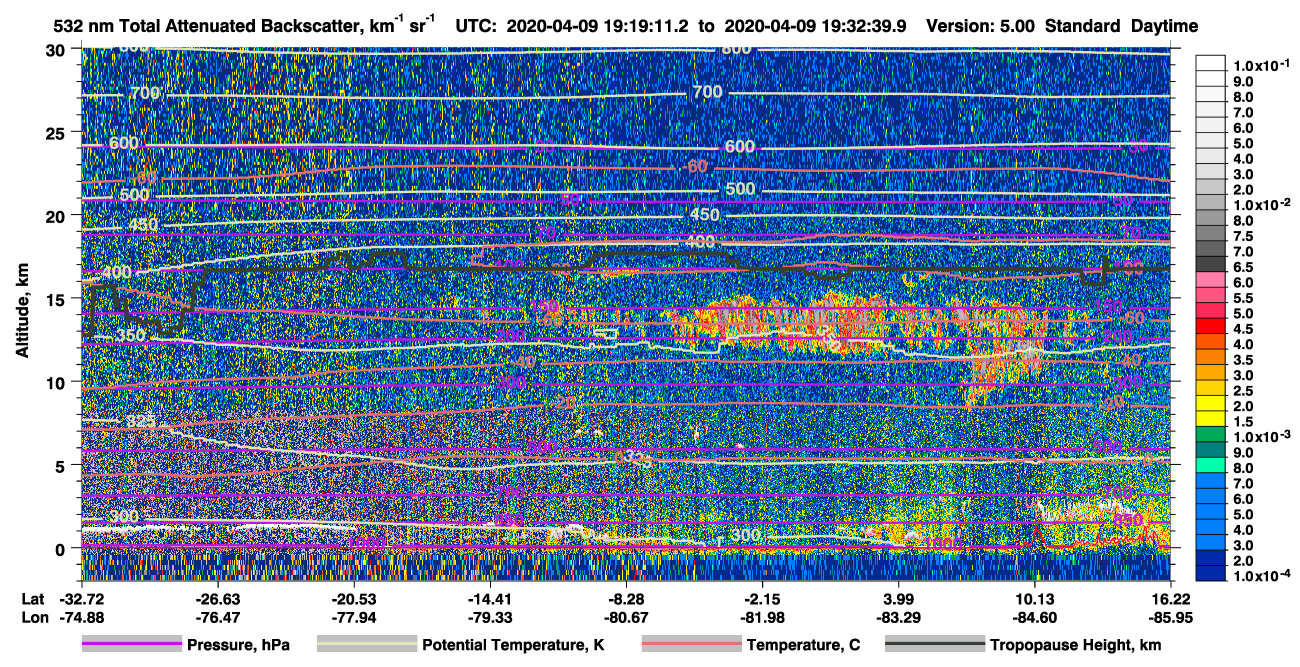Click longitude value '-84.60'
Image resolution: width=1300 pixels, height=667 pixels.
pos(1035,618)
